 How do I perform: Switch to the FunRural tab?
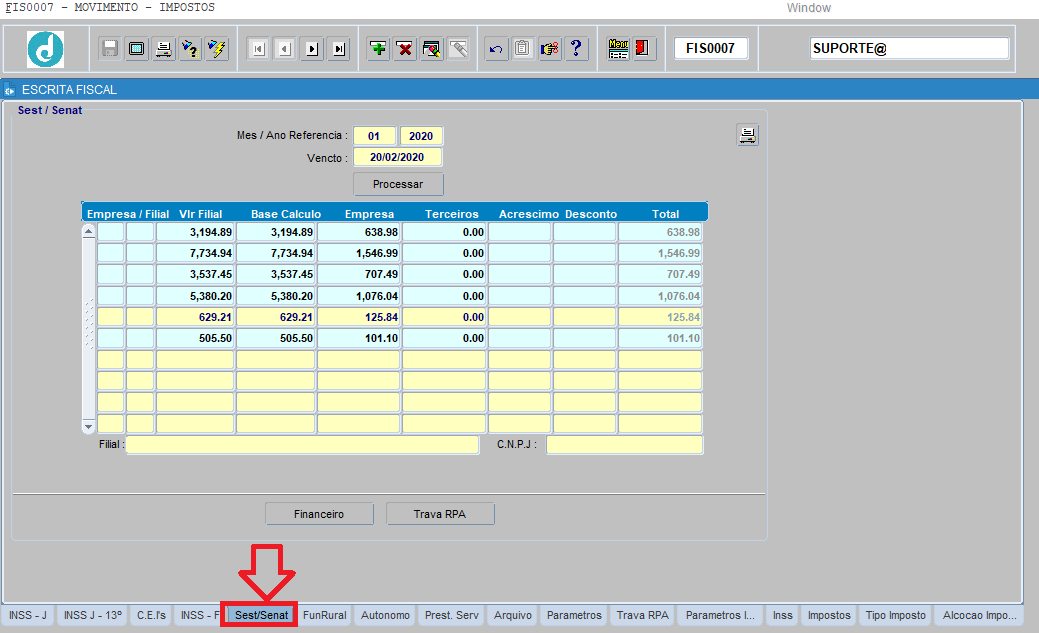coord(325,615)
